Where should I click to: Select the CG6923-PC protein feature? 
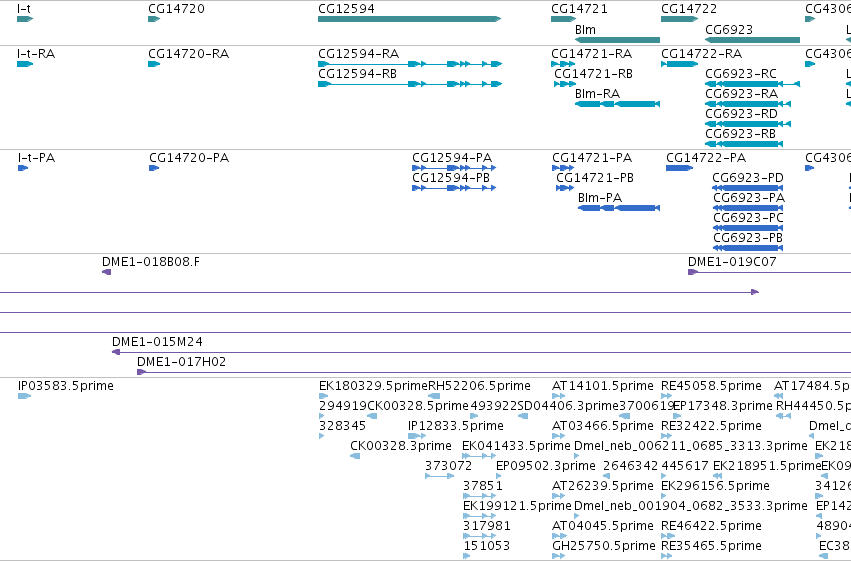tap(748, 228)
